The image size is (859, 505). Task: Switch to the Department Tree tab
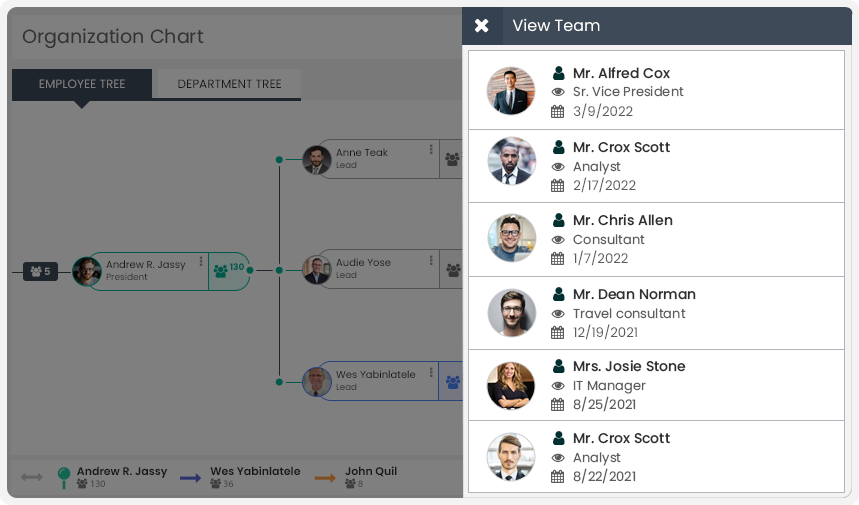tap(229, 84)
